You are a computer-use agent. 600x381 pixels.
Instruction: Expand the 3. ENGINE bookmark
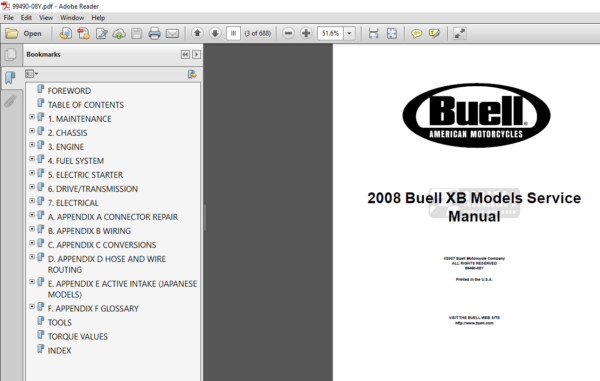32,145
